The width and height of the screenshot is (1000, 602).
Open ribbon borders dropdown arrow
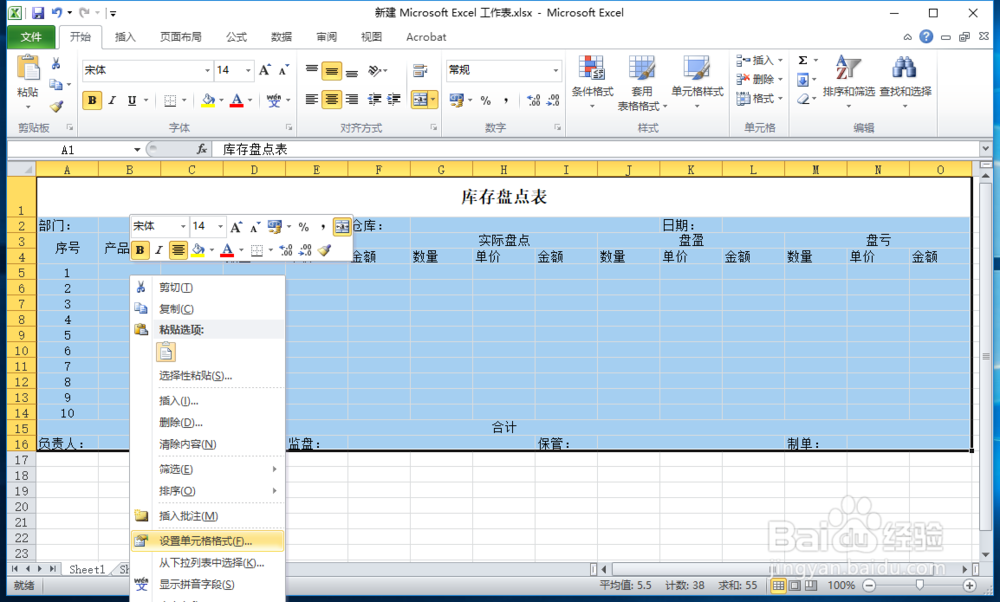pyautogui.click(x=184, y=100)
